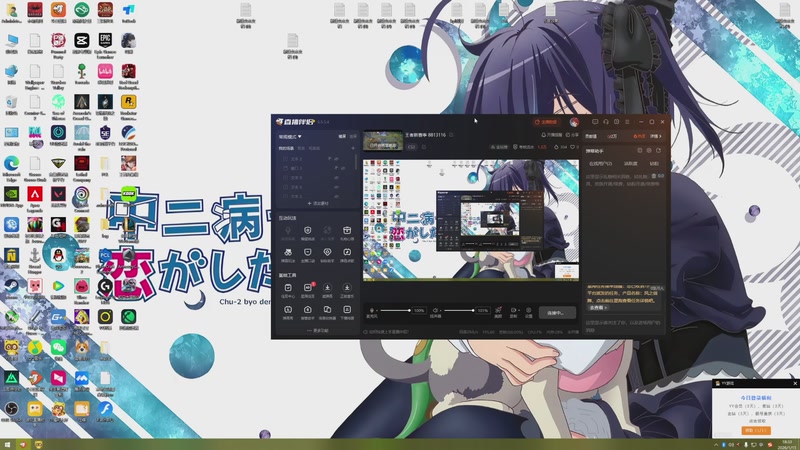The image size is (800, 450).
Task: Switch to 贡献 tab
Action: (654, 164)
